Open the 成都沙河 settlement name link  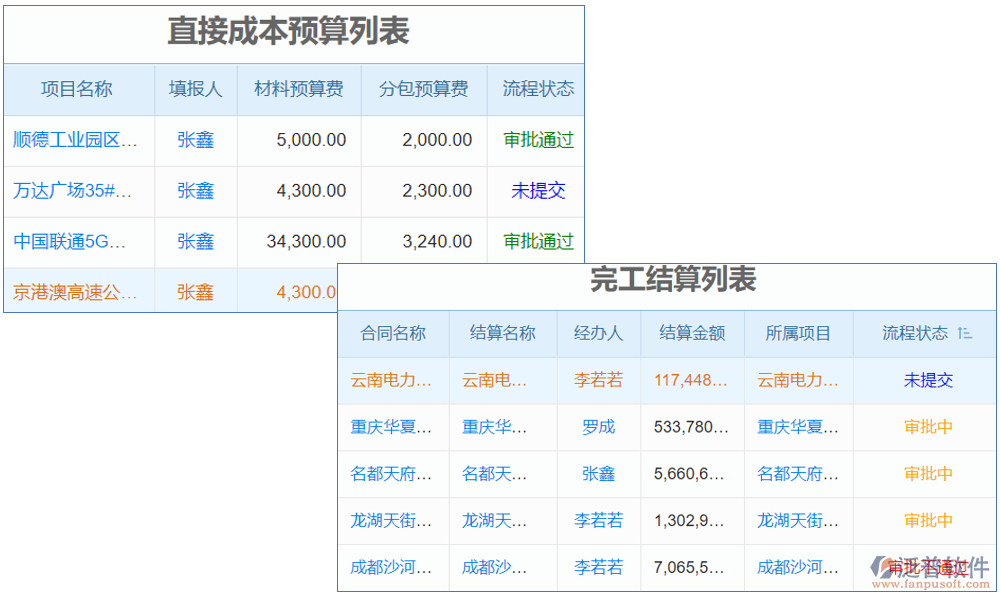point(500,568)
